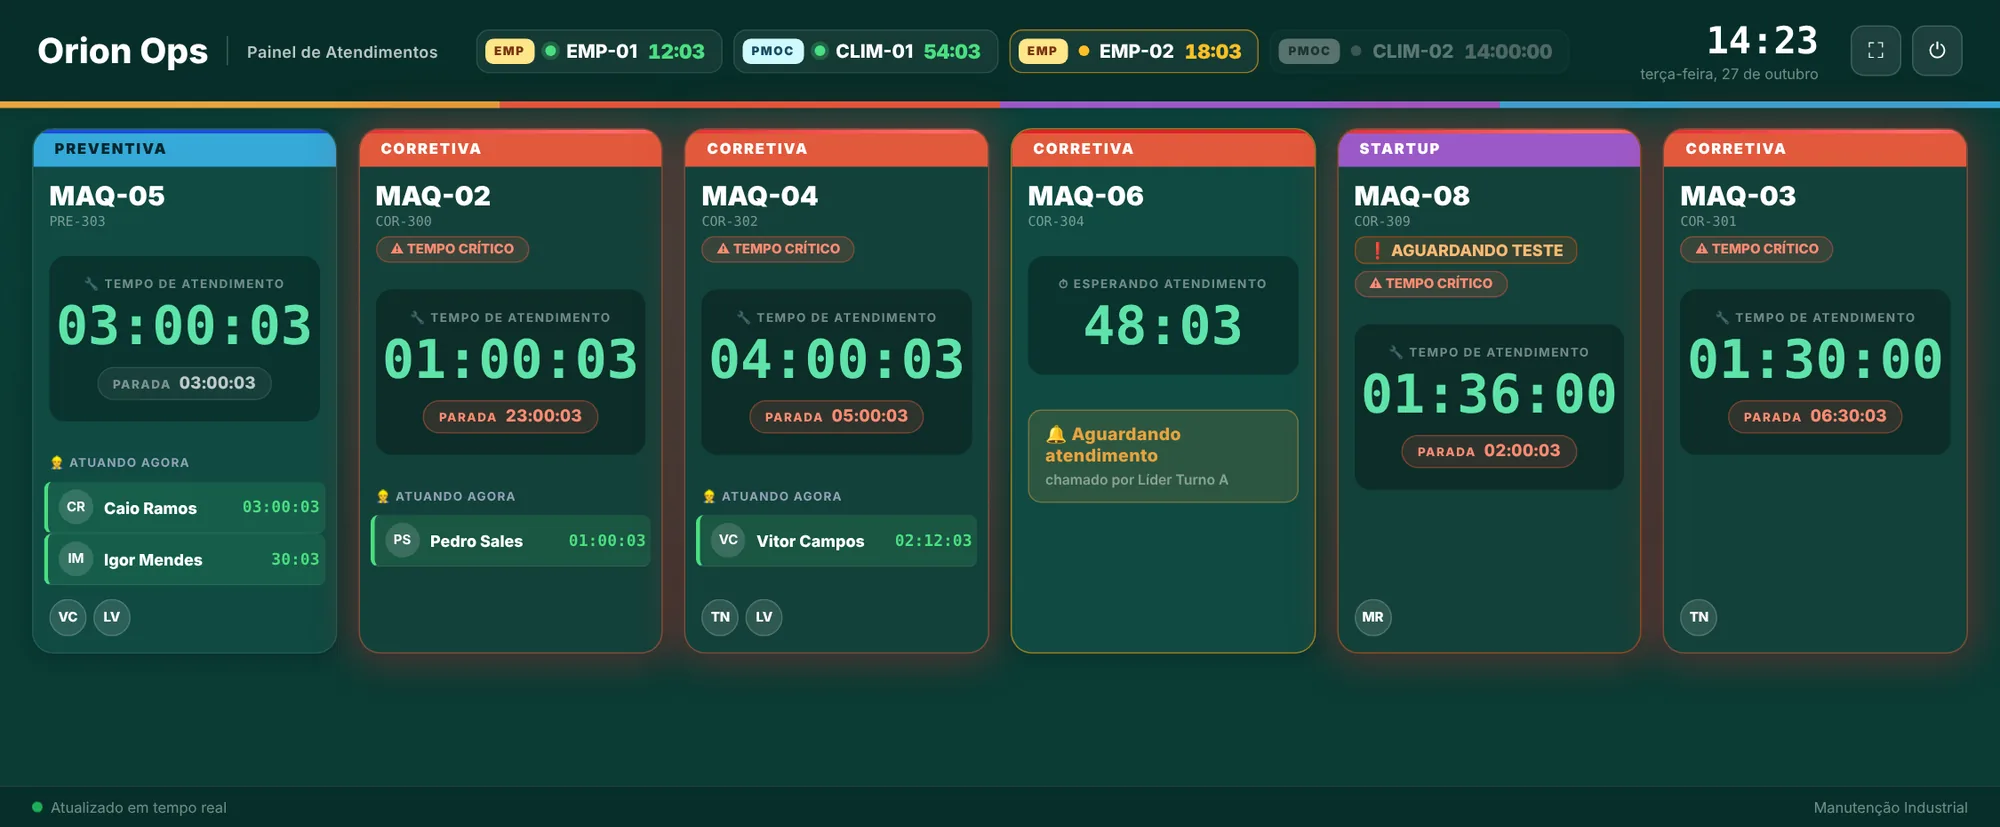
Task: Click the exclamation icon in AGUARDANDO TESTE badge
Action: click(x=1377, y=250)
